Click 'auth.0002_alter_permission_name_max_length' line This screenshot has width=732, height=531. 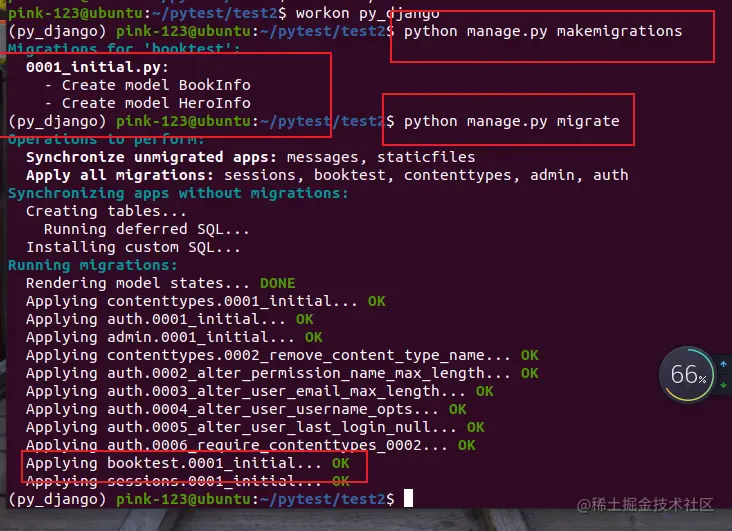click(x=282, y=373)
